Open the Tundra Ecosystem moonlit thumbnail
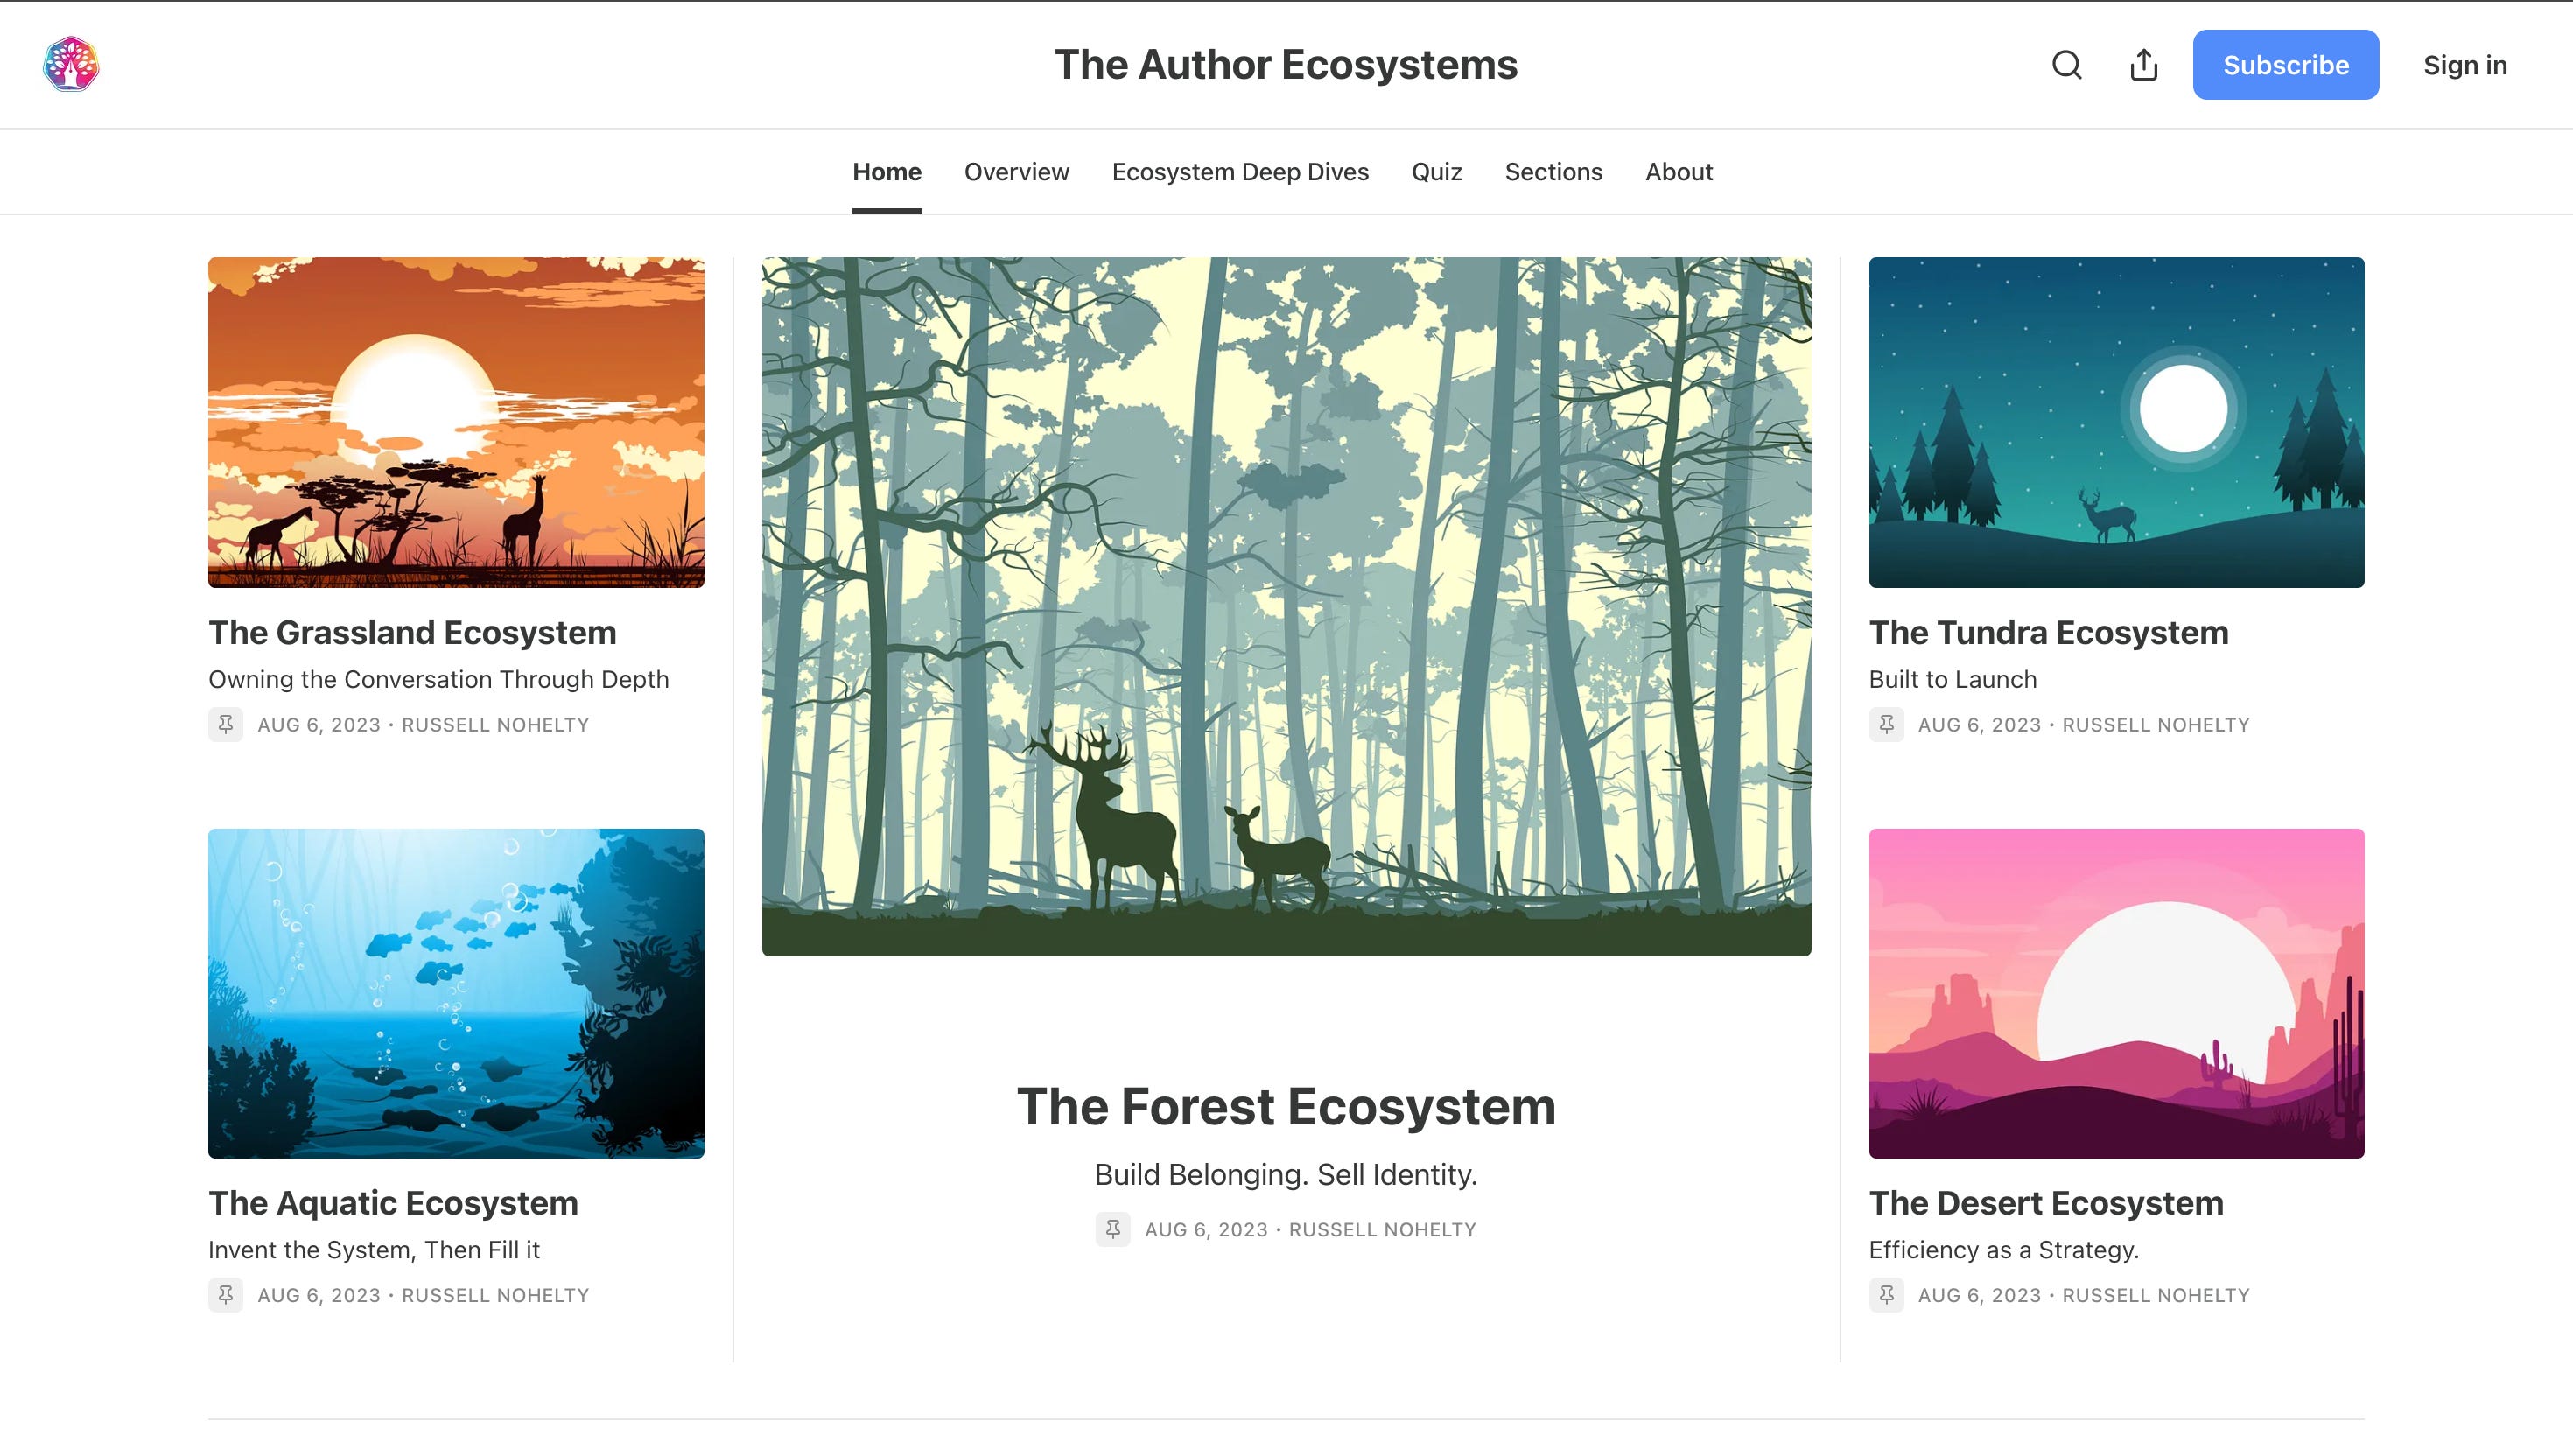 click(x=2116, y=422)
